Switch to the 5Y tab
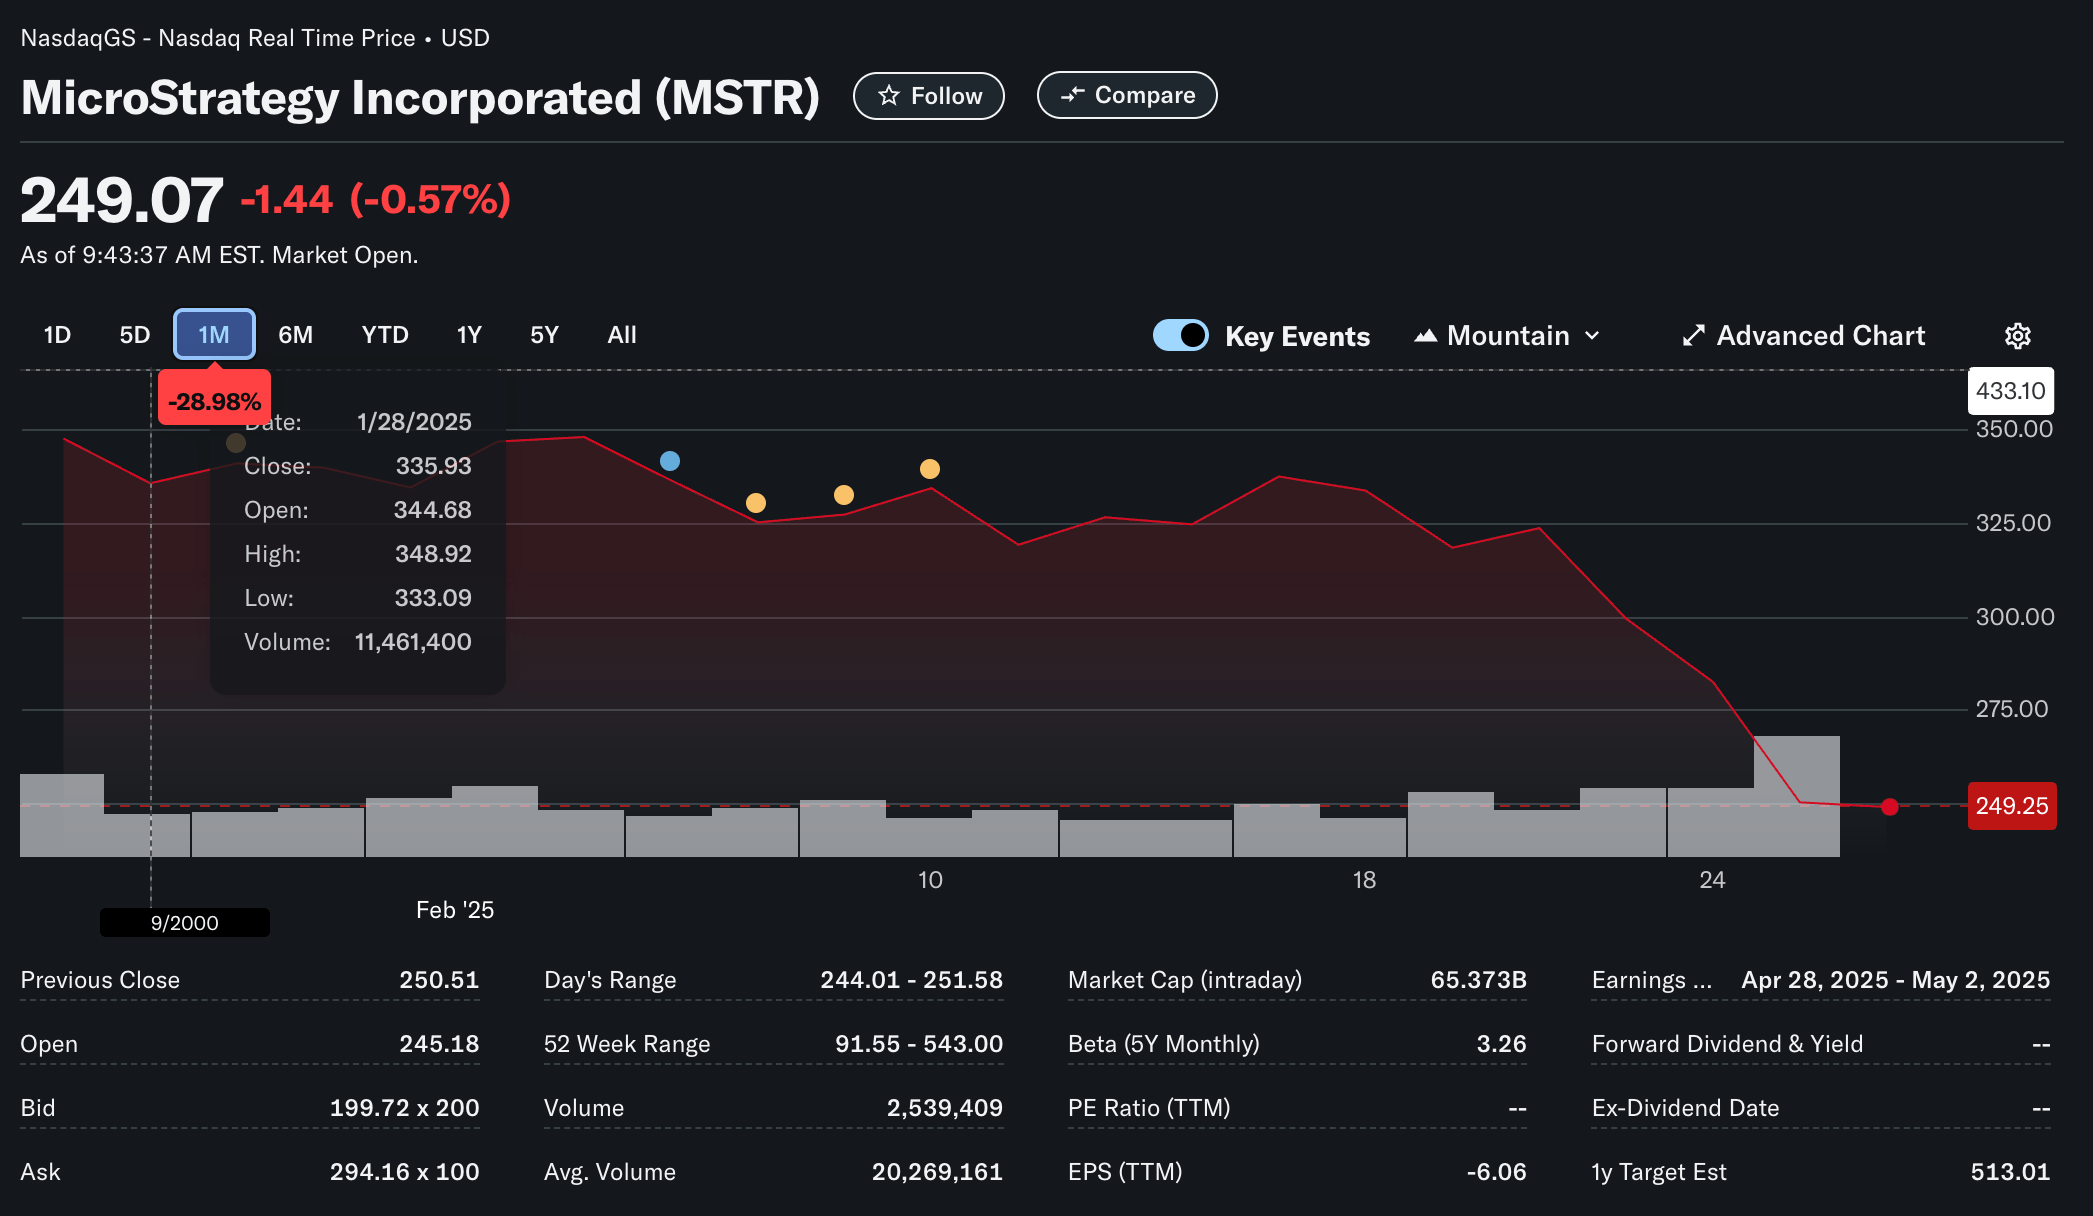The width and height of the screenshot is (2093, 1216). [x=544, y=335]
